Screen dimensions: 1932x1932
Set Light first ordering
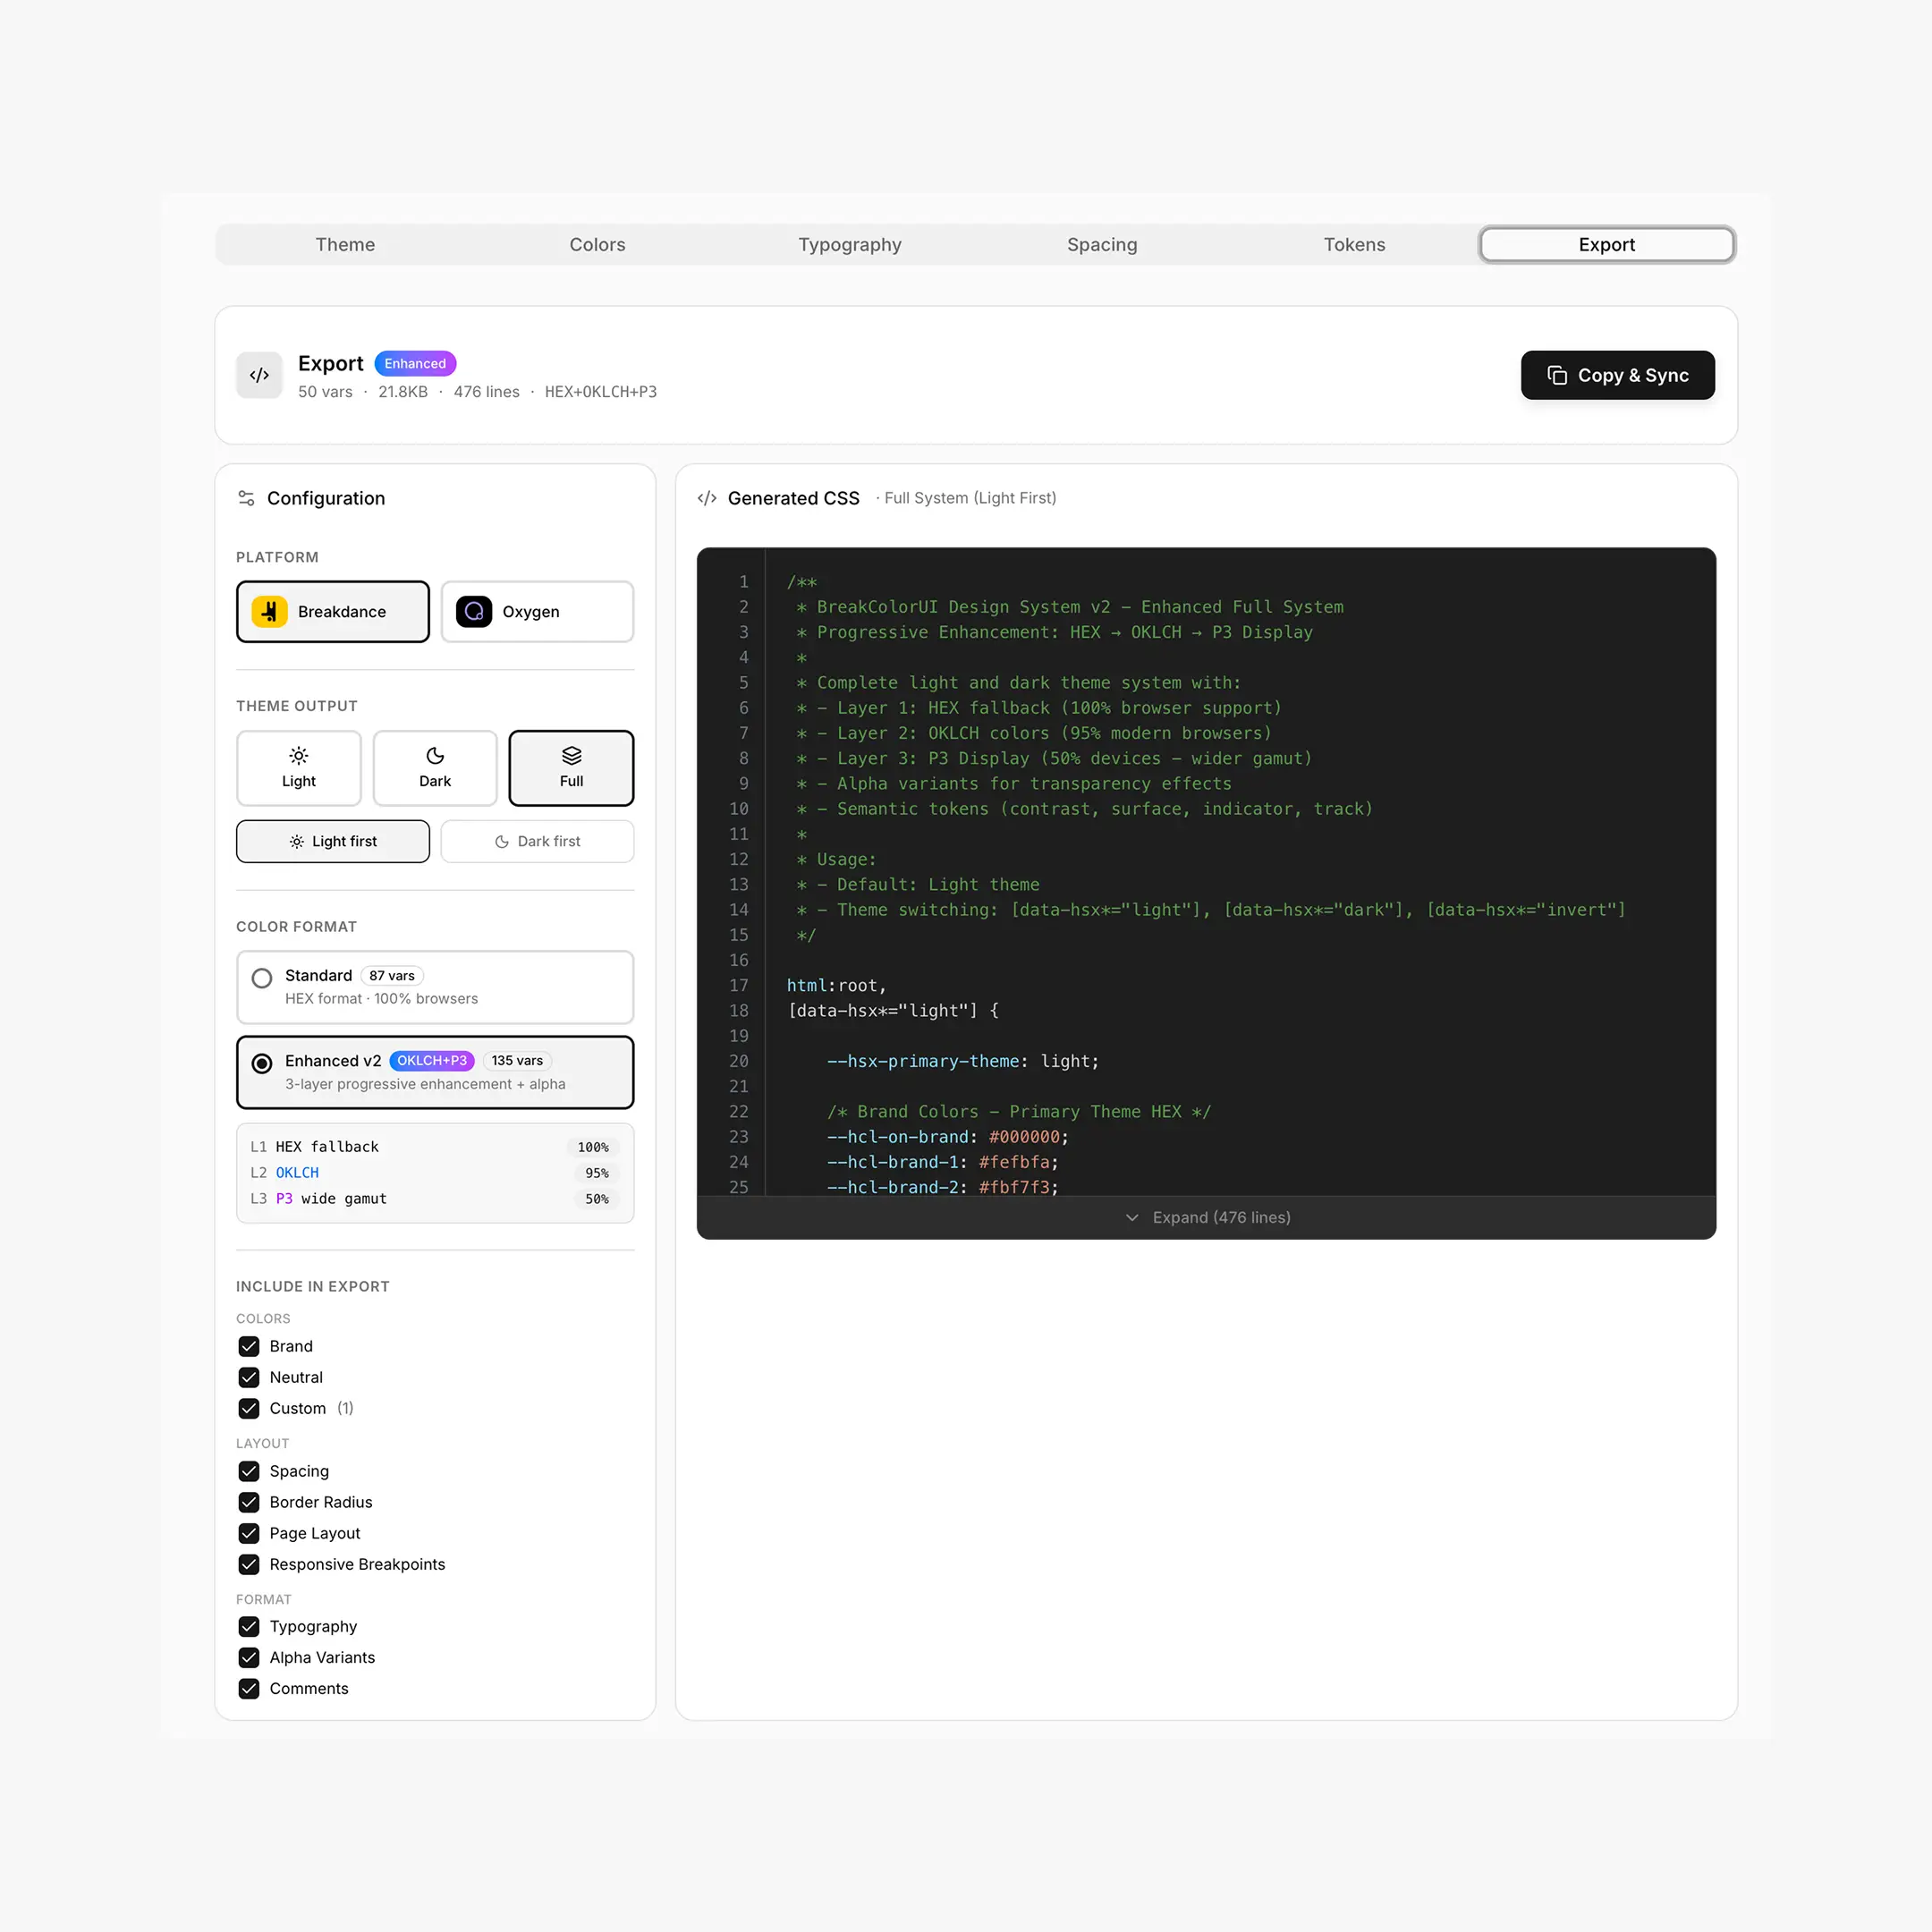click(333, 842)
